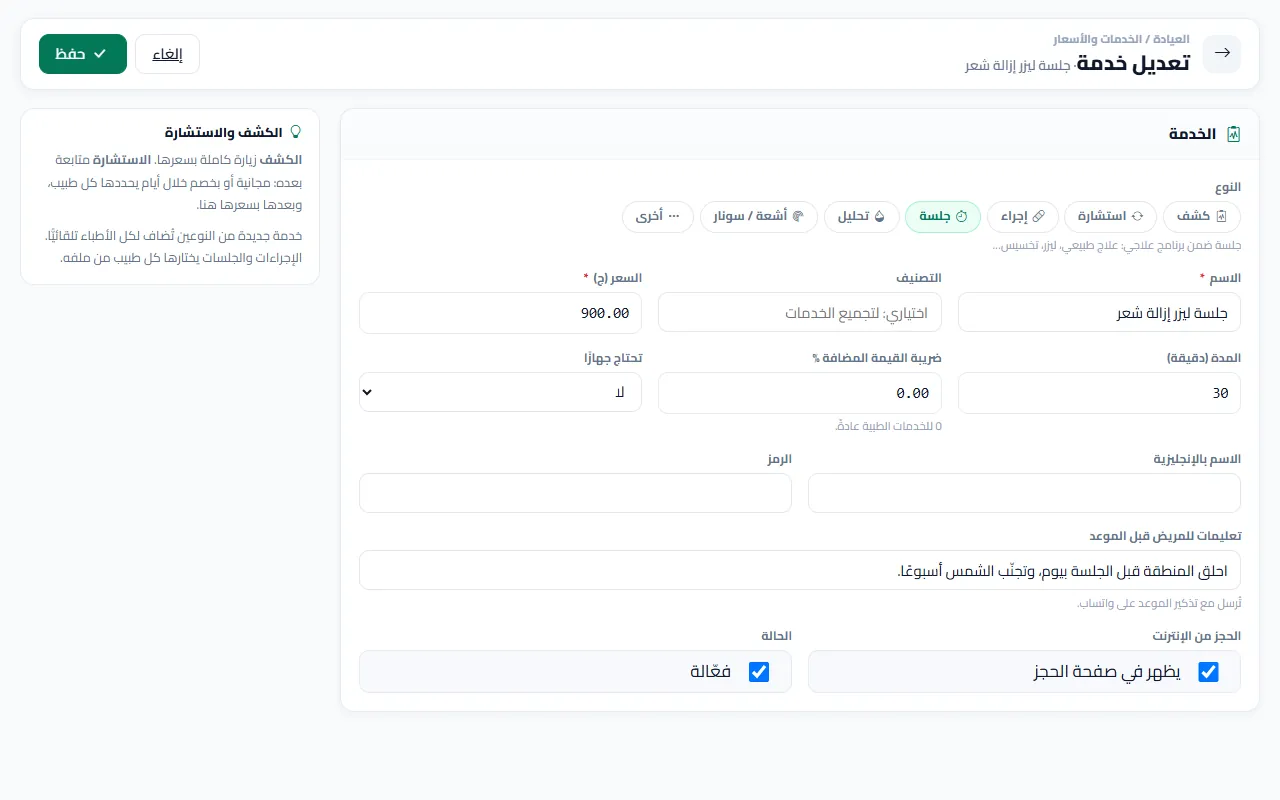Image resolution: width=1280 pixels, height=800 pixels.
Task: Click the ضريبة القيمة المضافة field
Action: 799,393
